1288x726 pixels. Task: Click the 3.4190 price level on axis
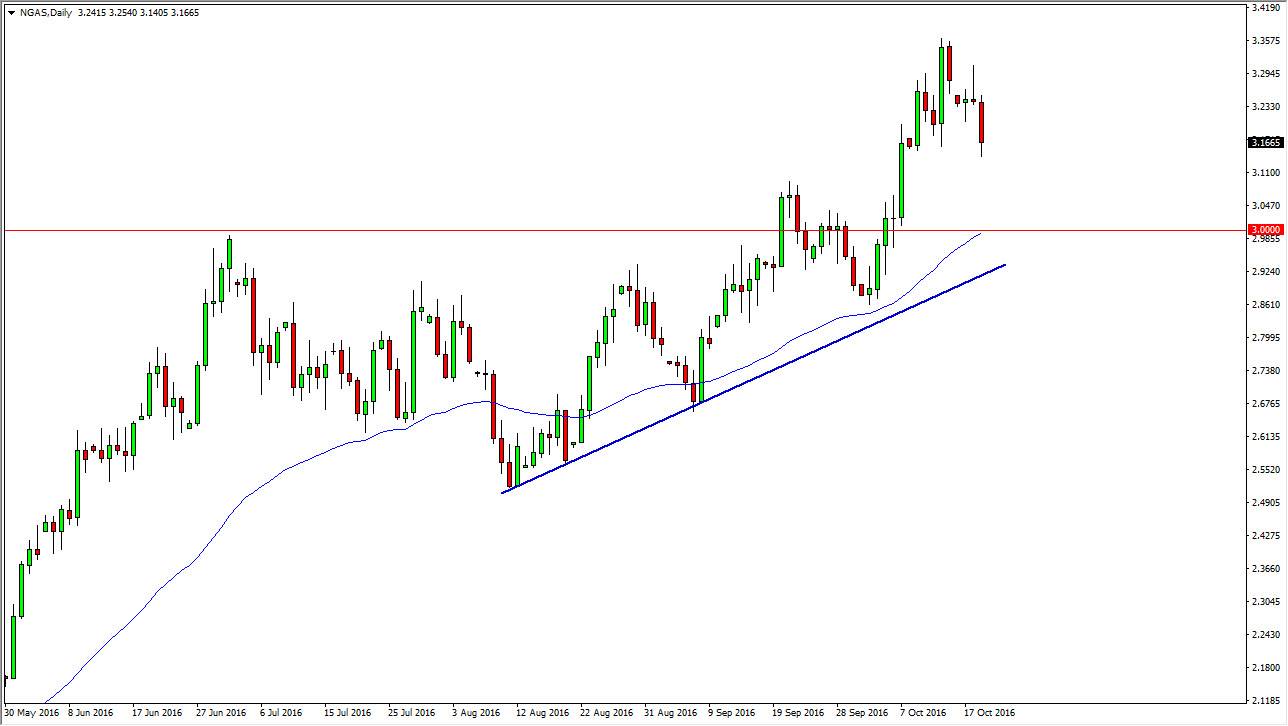[x=1265, y=8]
